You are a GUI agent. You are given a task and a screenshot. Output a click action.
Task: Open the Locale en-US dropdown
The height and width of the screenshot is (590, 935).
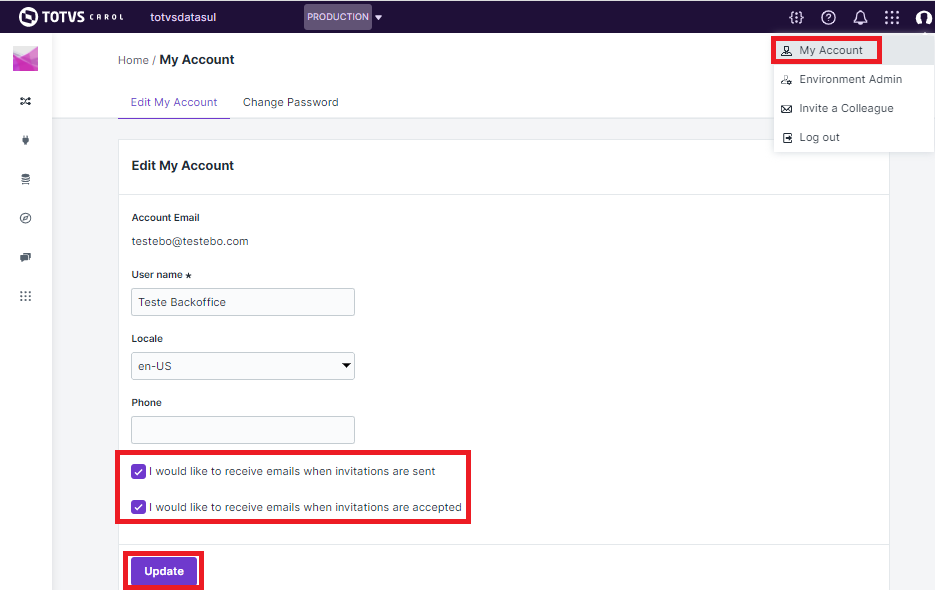coord(243,366)
